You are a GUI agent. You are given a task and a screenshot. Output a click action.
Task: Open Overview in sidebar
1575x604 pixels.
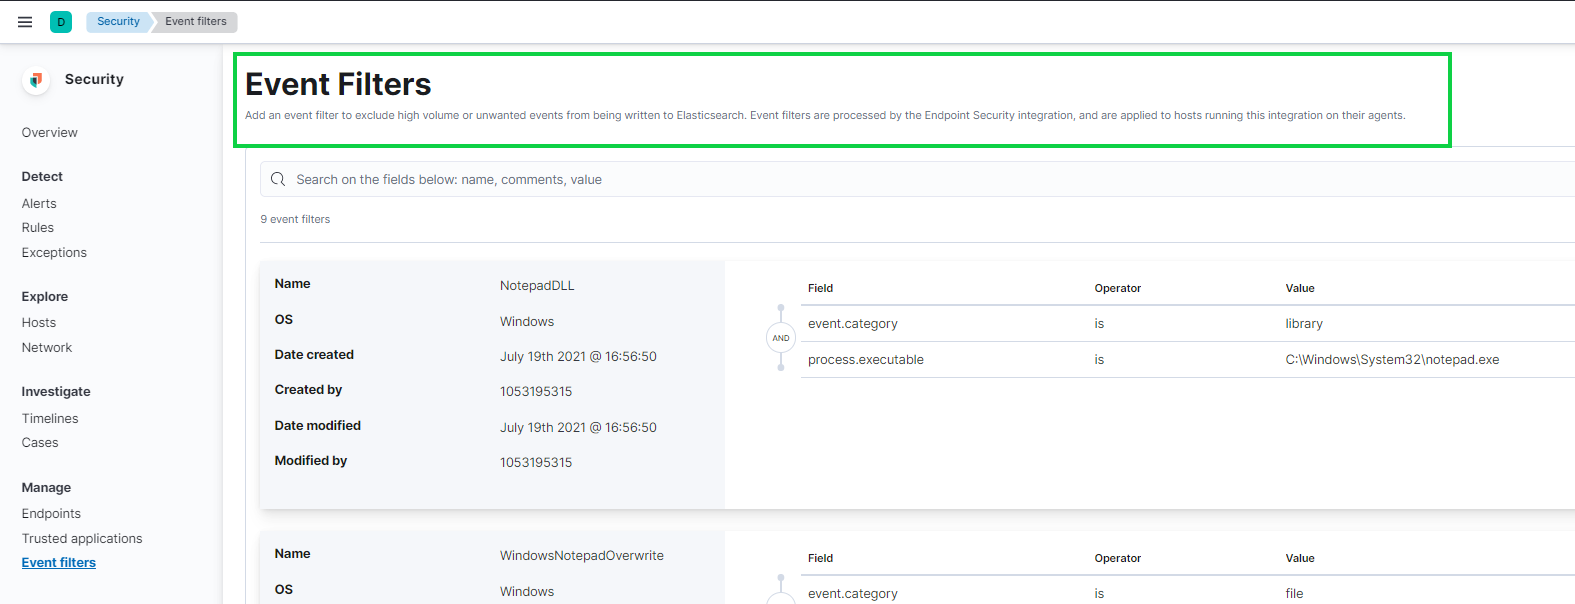click(50, 132)
